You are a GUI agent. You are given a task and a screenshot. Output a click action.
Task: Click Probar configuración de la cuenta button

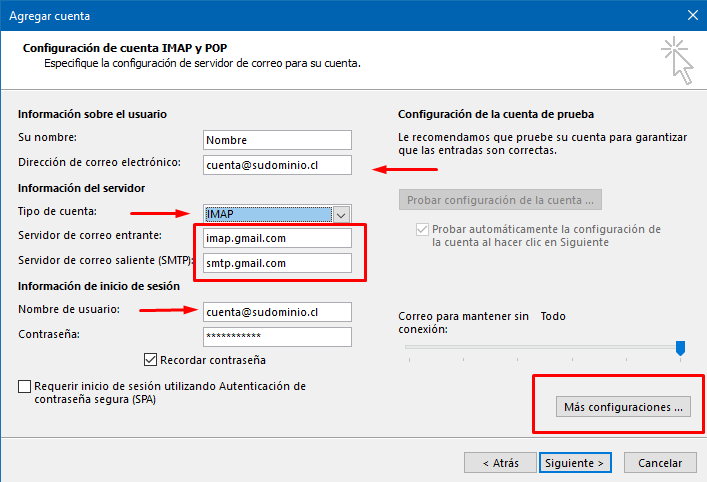tap(500, 200)
